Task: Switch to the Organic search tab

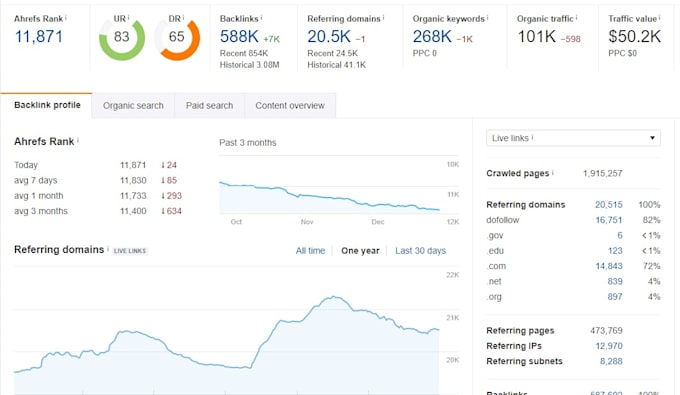Action: coord(133,105)
